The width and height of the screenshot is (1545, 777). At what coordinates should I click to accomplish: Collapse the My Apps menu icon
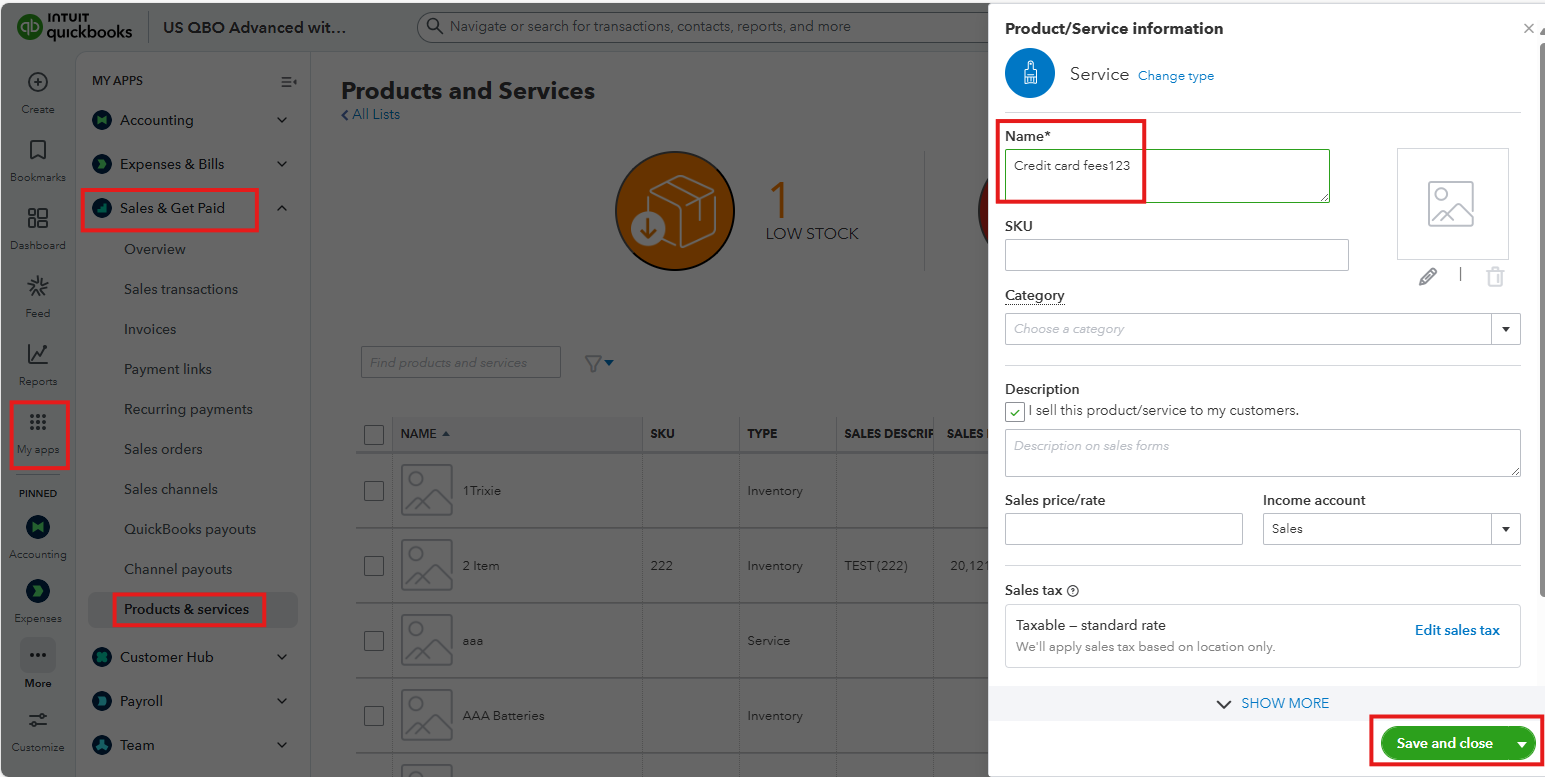[x=288, y=82]
